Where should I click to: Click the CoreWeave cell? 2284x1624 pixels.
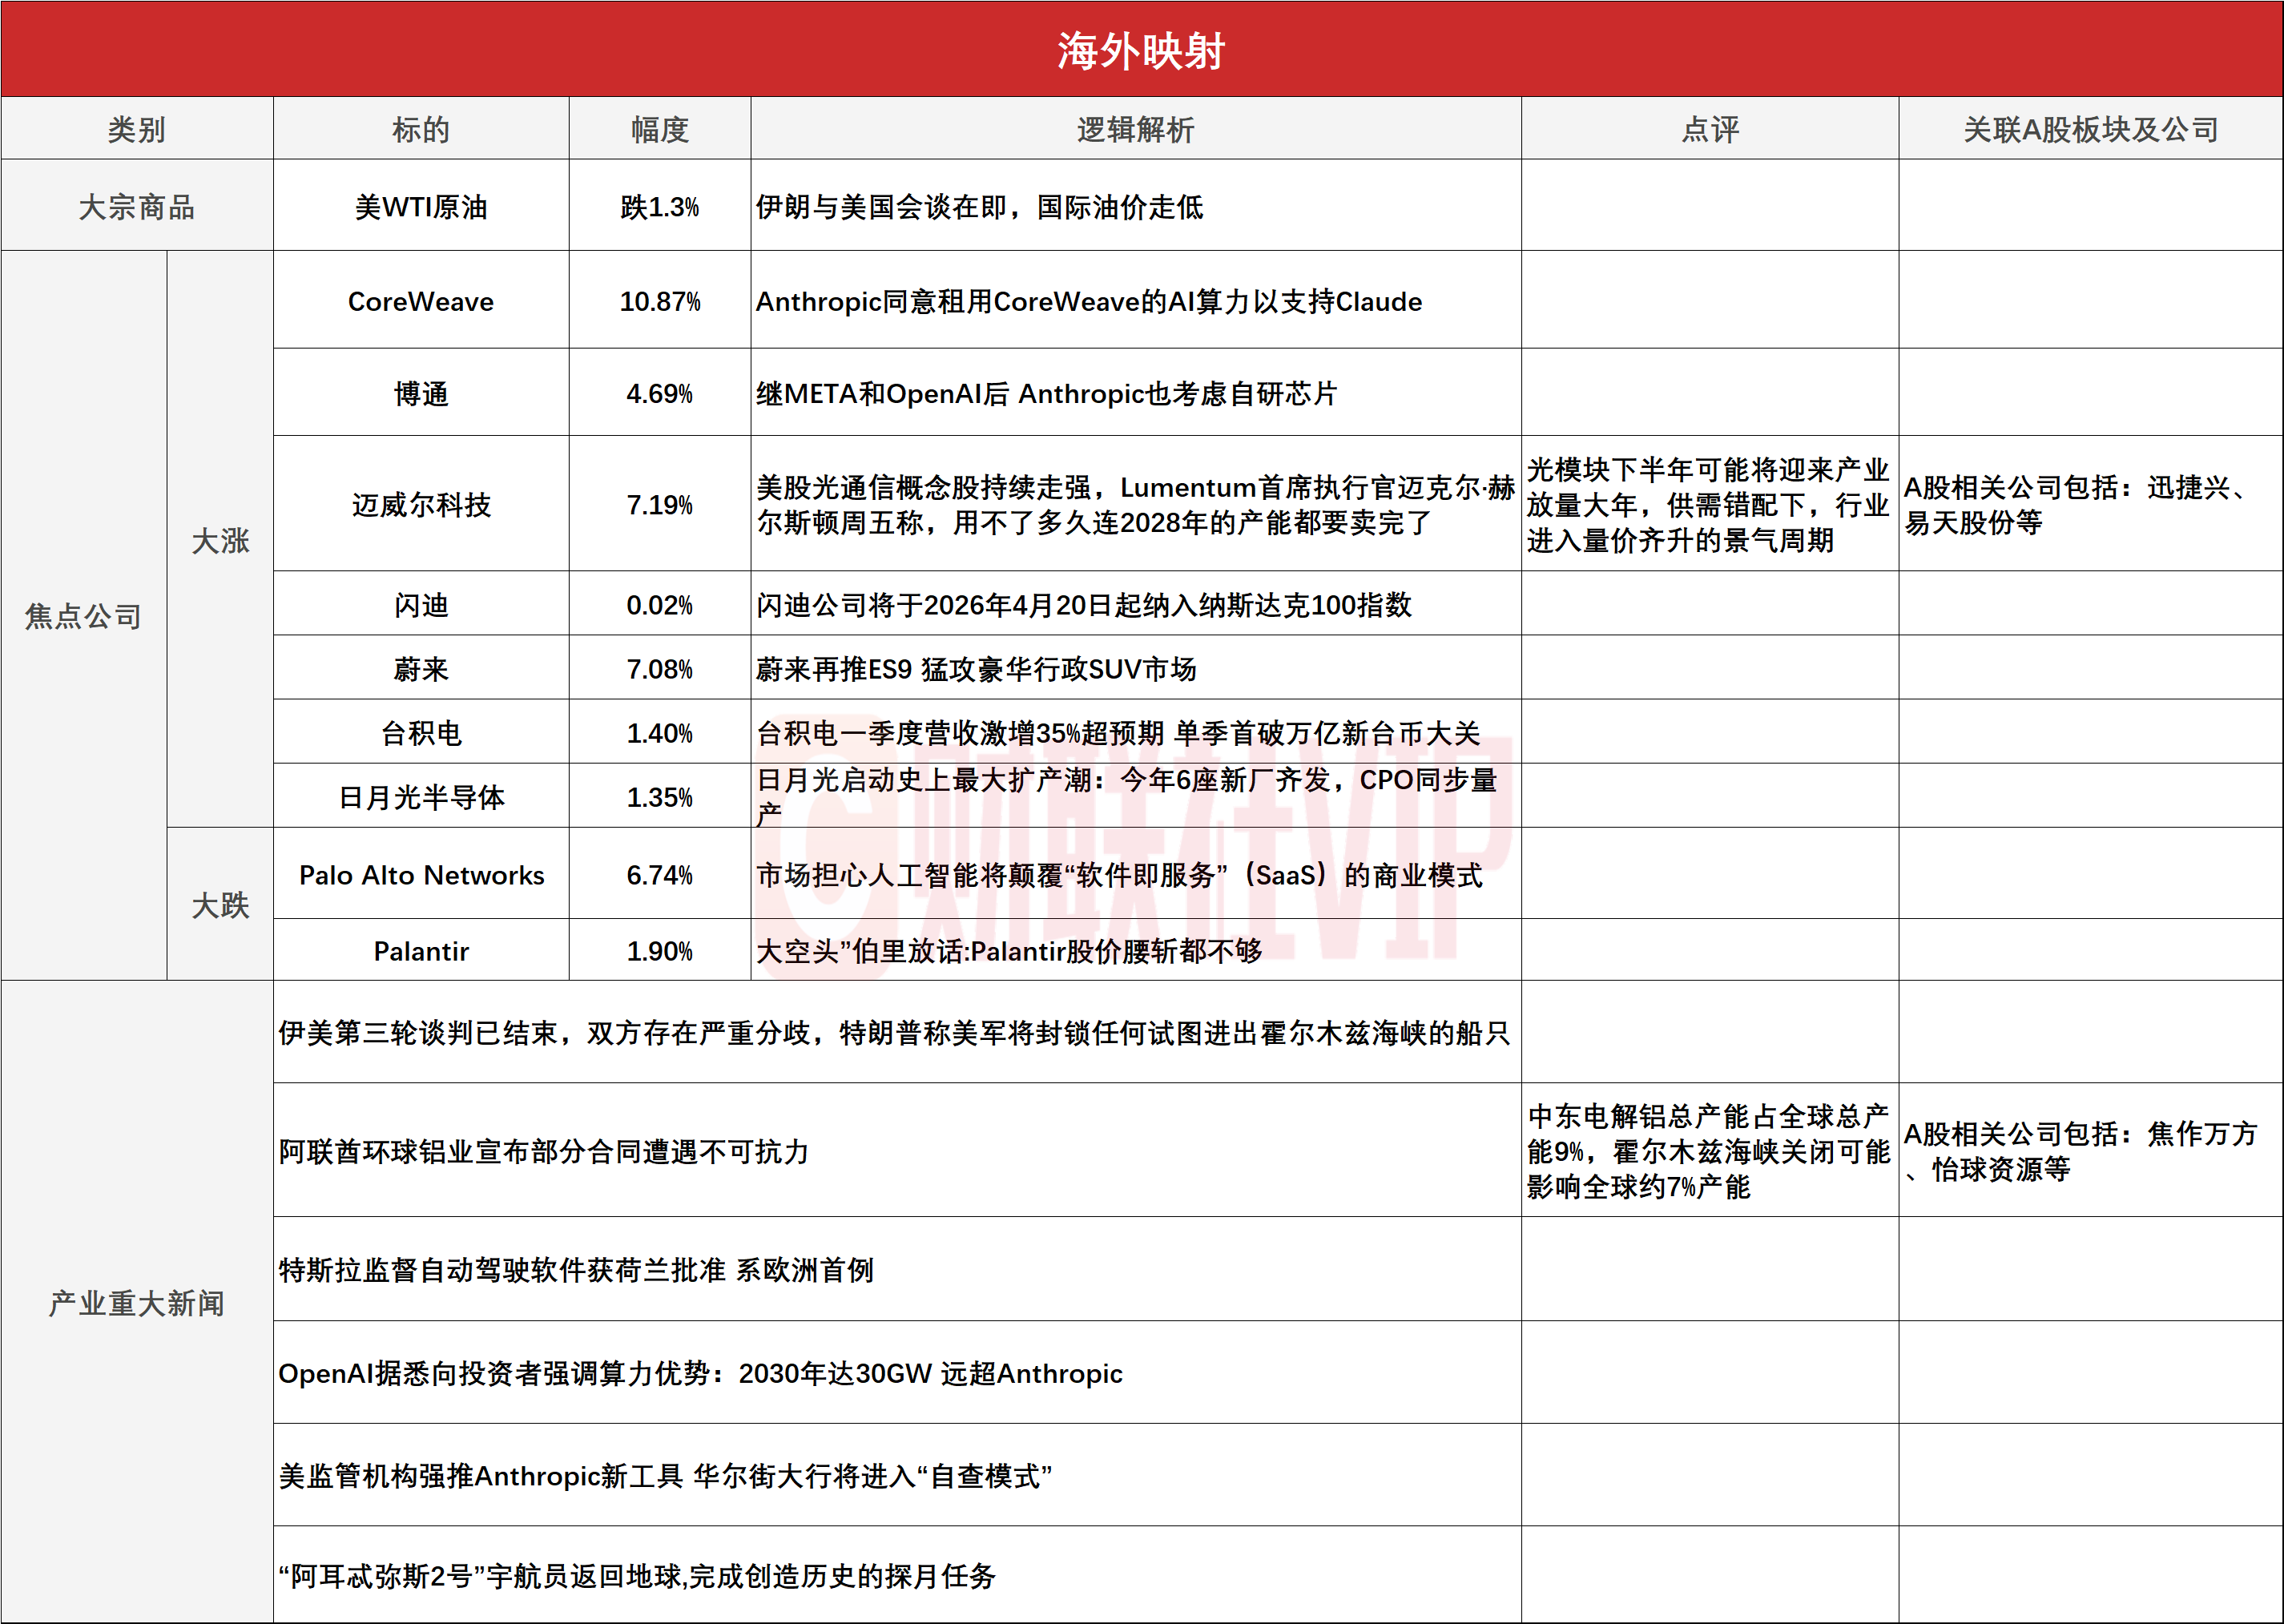[421, 301]
